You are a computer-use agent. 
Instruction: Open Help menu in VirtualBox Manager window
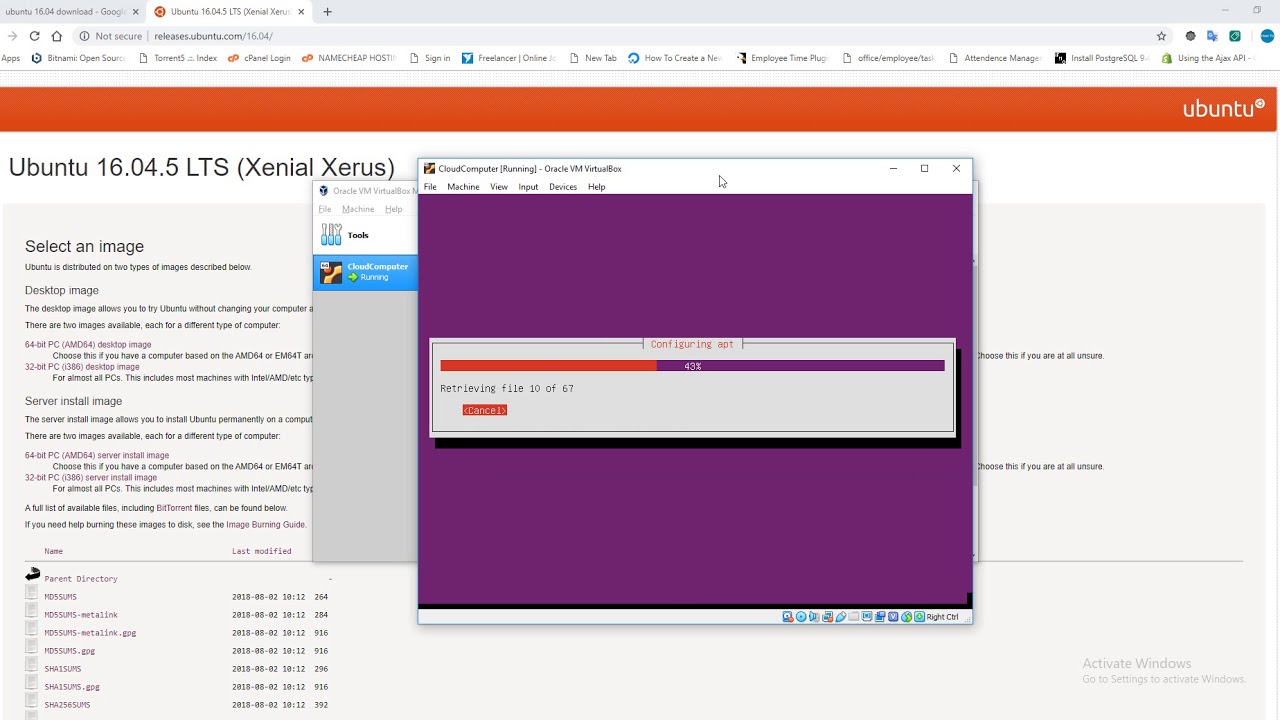tap(394, 209)
